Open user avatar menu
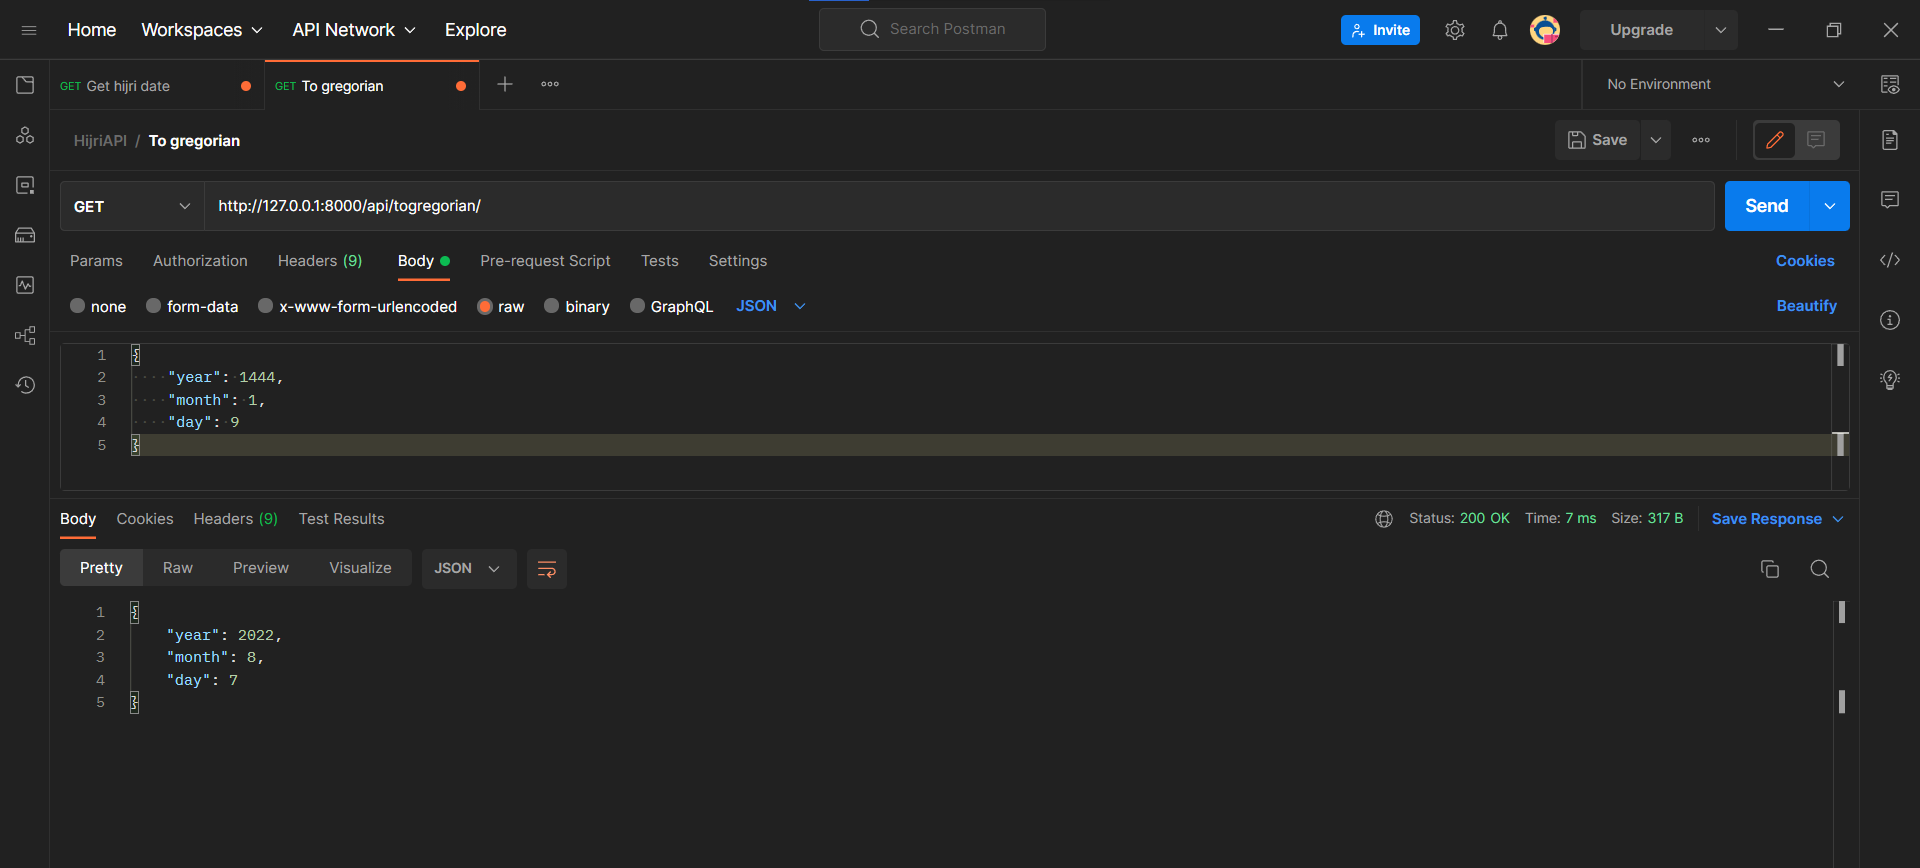The height and width of the screenshot is (868, 1920). tap(1545, 30)
